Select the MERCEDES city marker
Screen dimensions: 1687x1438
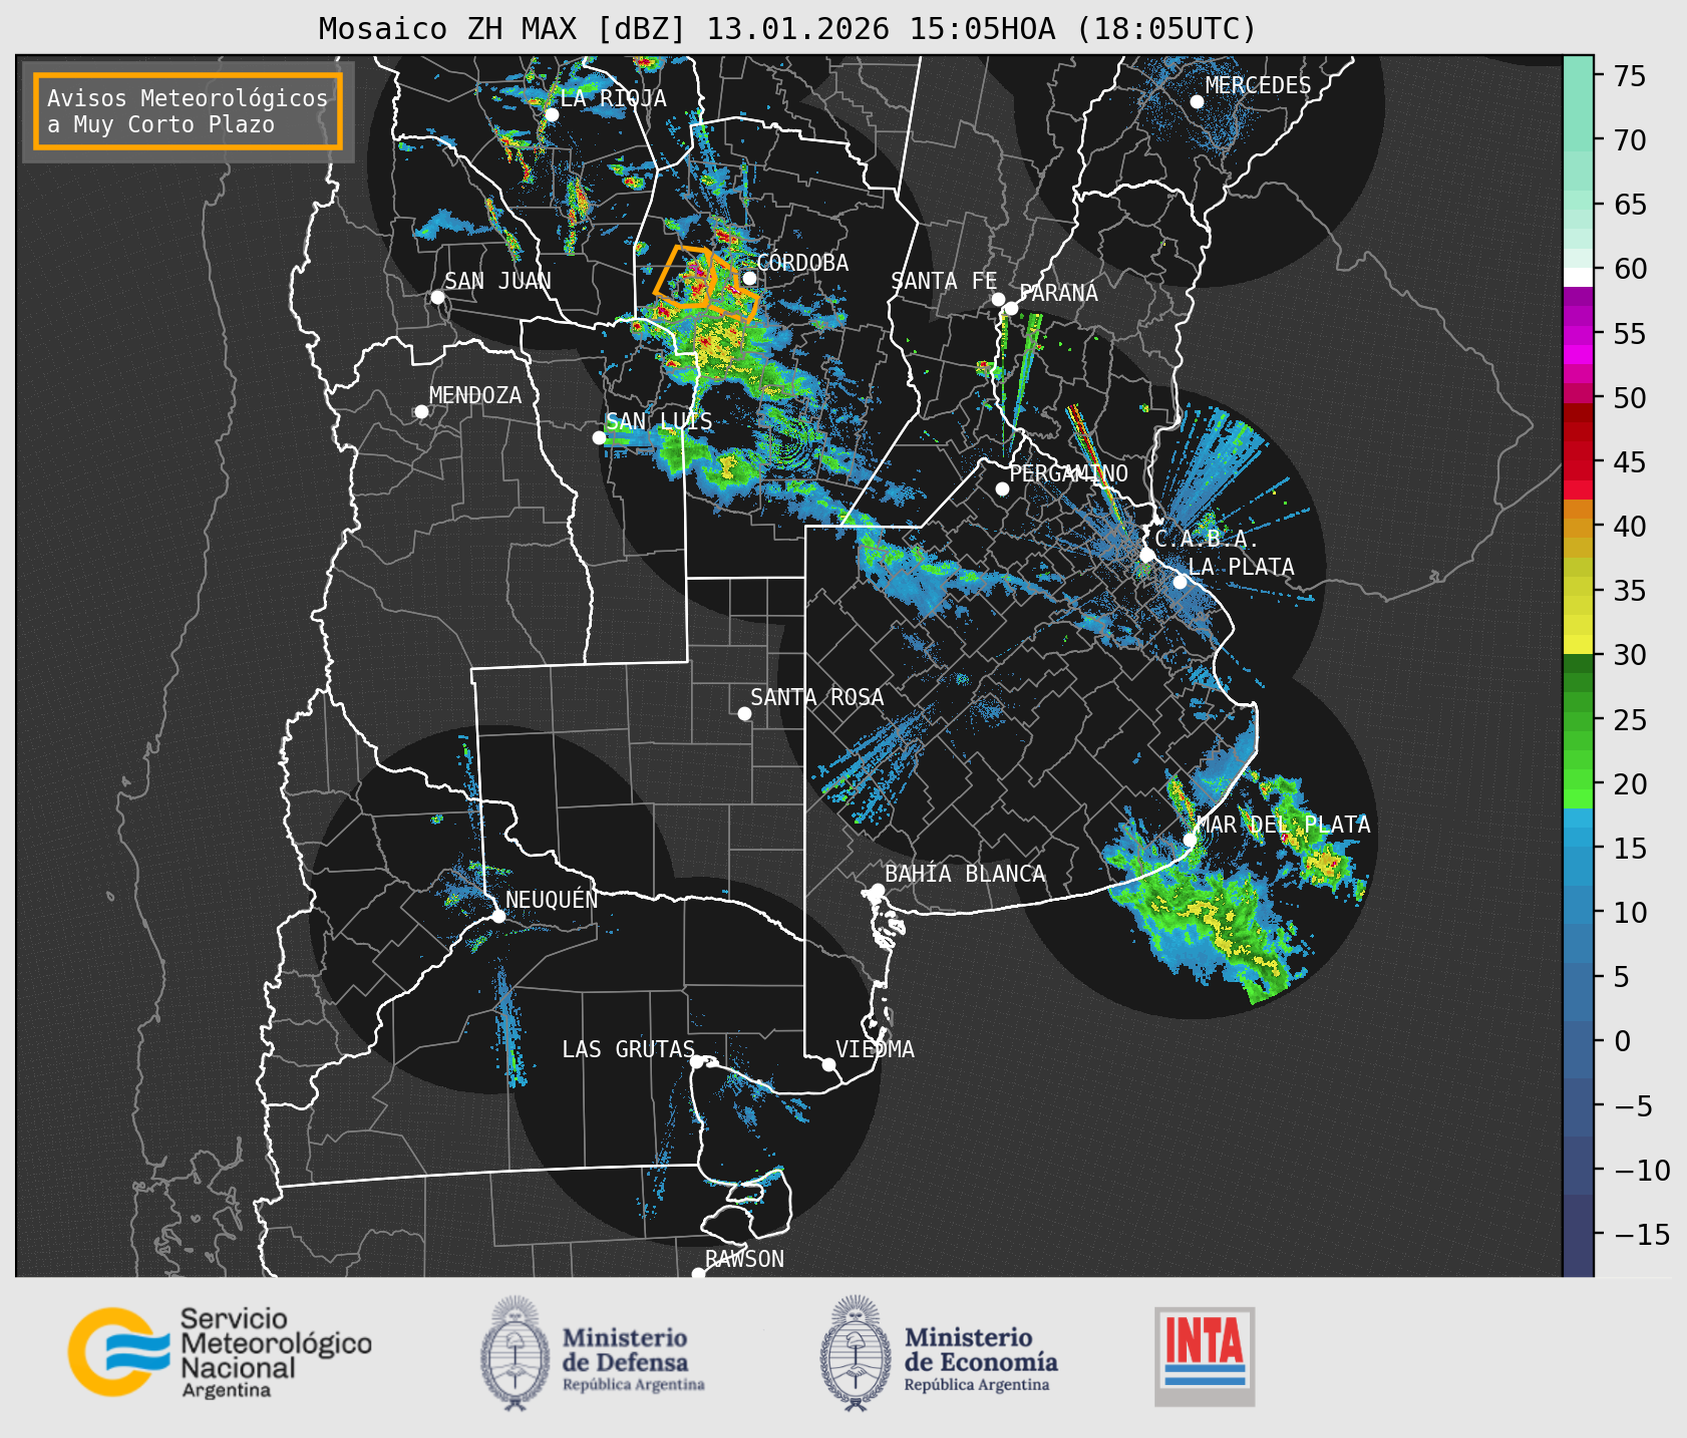point(1197,102)
